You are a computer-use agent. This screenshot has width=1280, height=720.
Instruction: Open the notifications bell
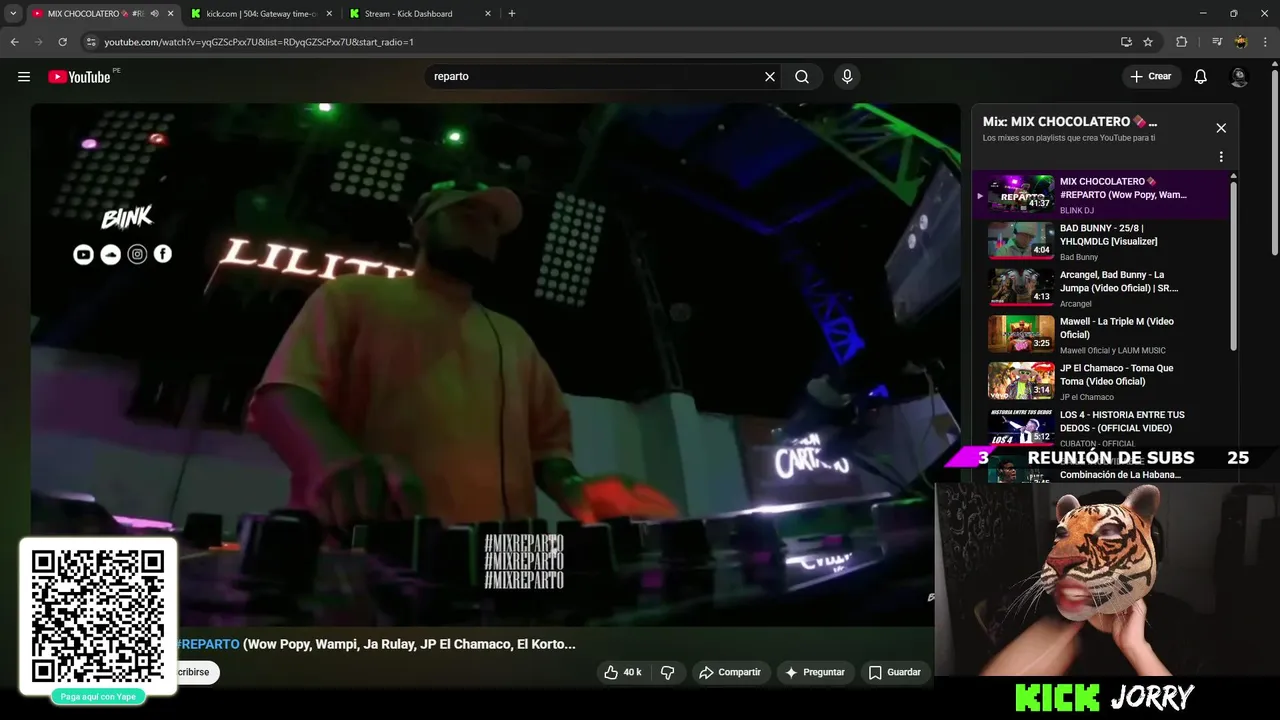[1201, 77]
